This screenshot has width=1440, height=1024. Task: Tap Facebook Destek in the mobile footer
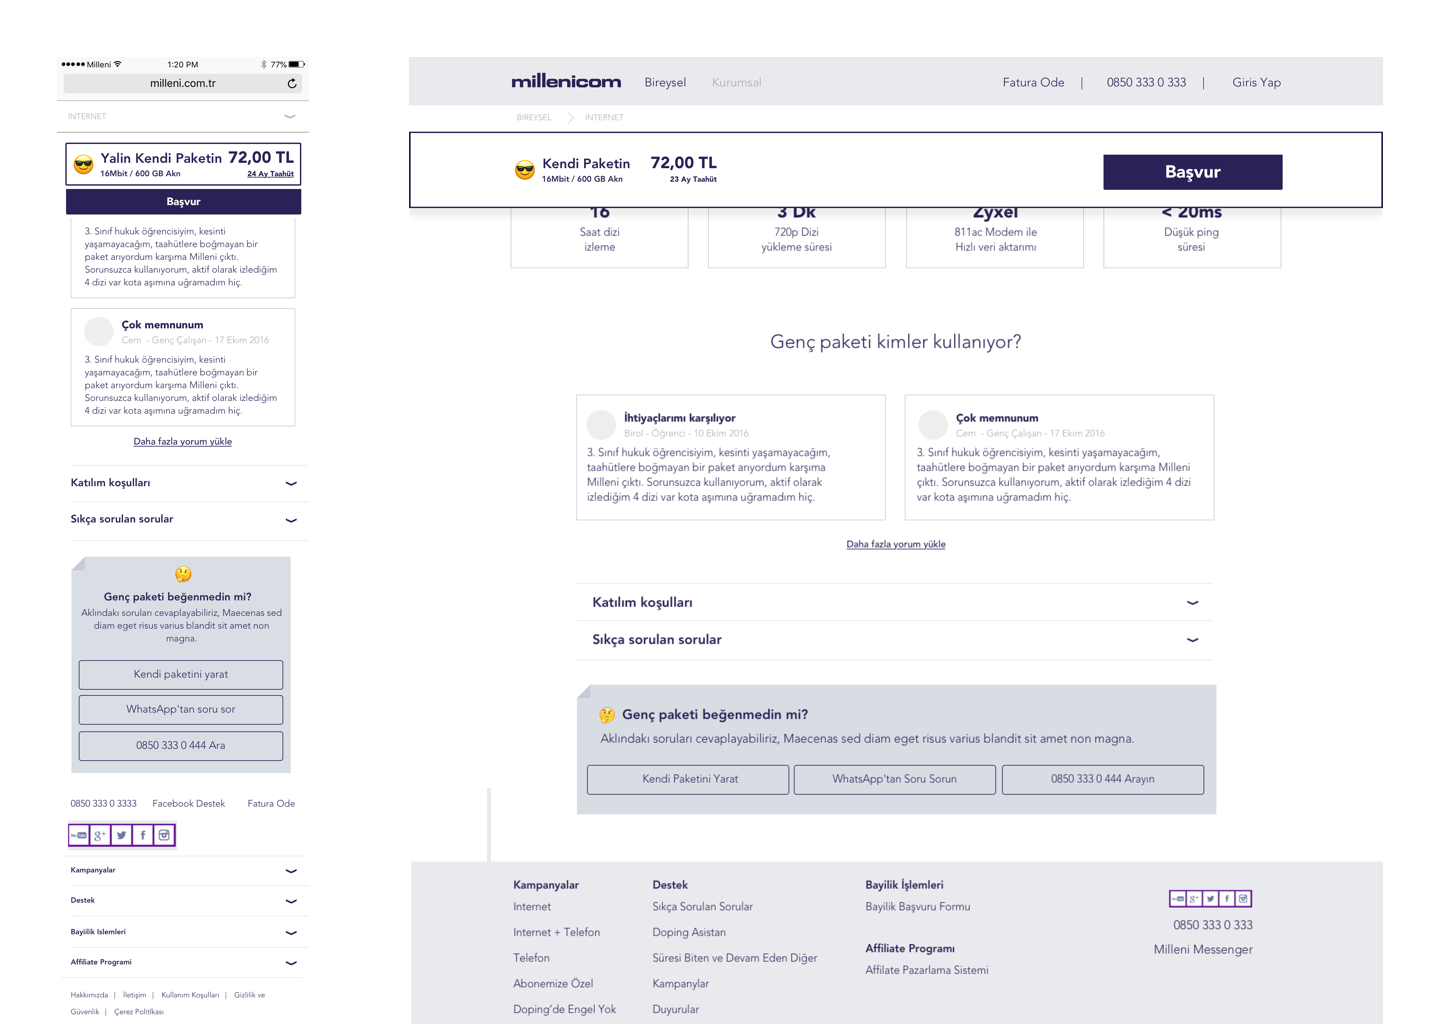pyautogui.click(x=189, y=804)
